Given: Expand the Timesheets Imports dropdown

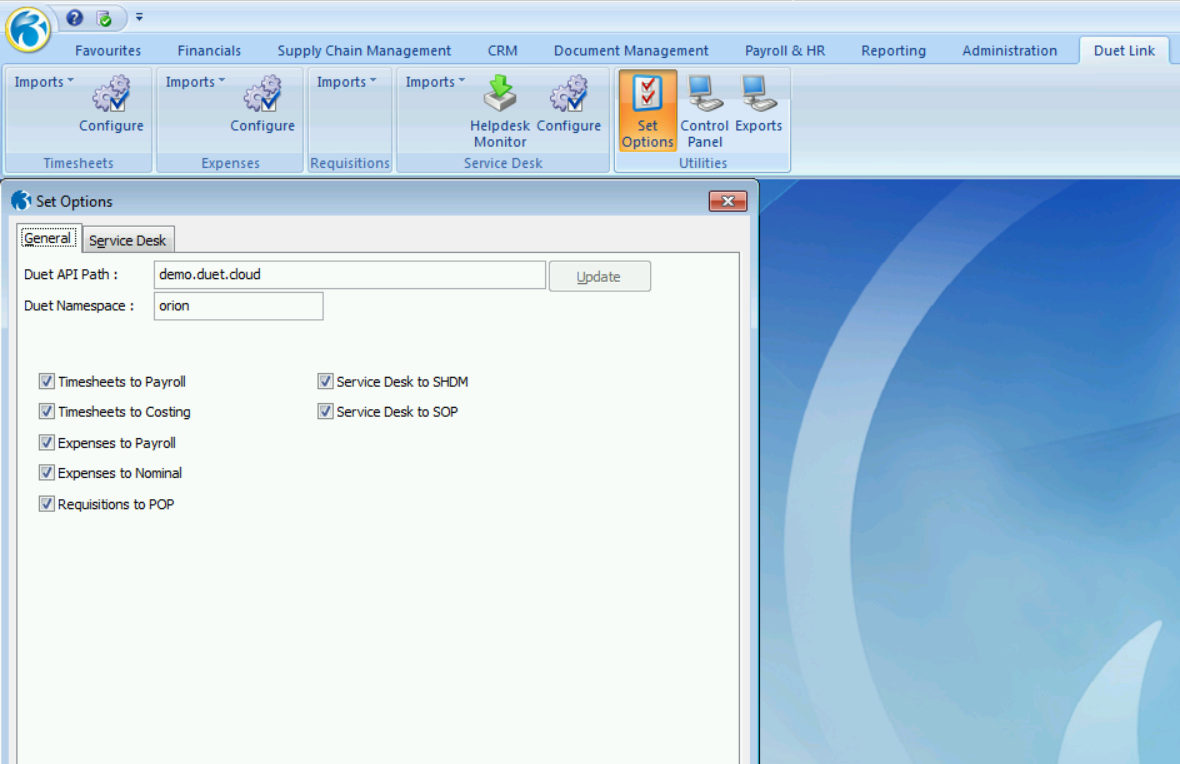Looking at the screenshot, I should coord(44,81).
